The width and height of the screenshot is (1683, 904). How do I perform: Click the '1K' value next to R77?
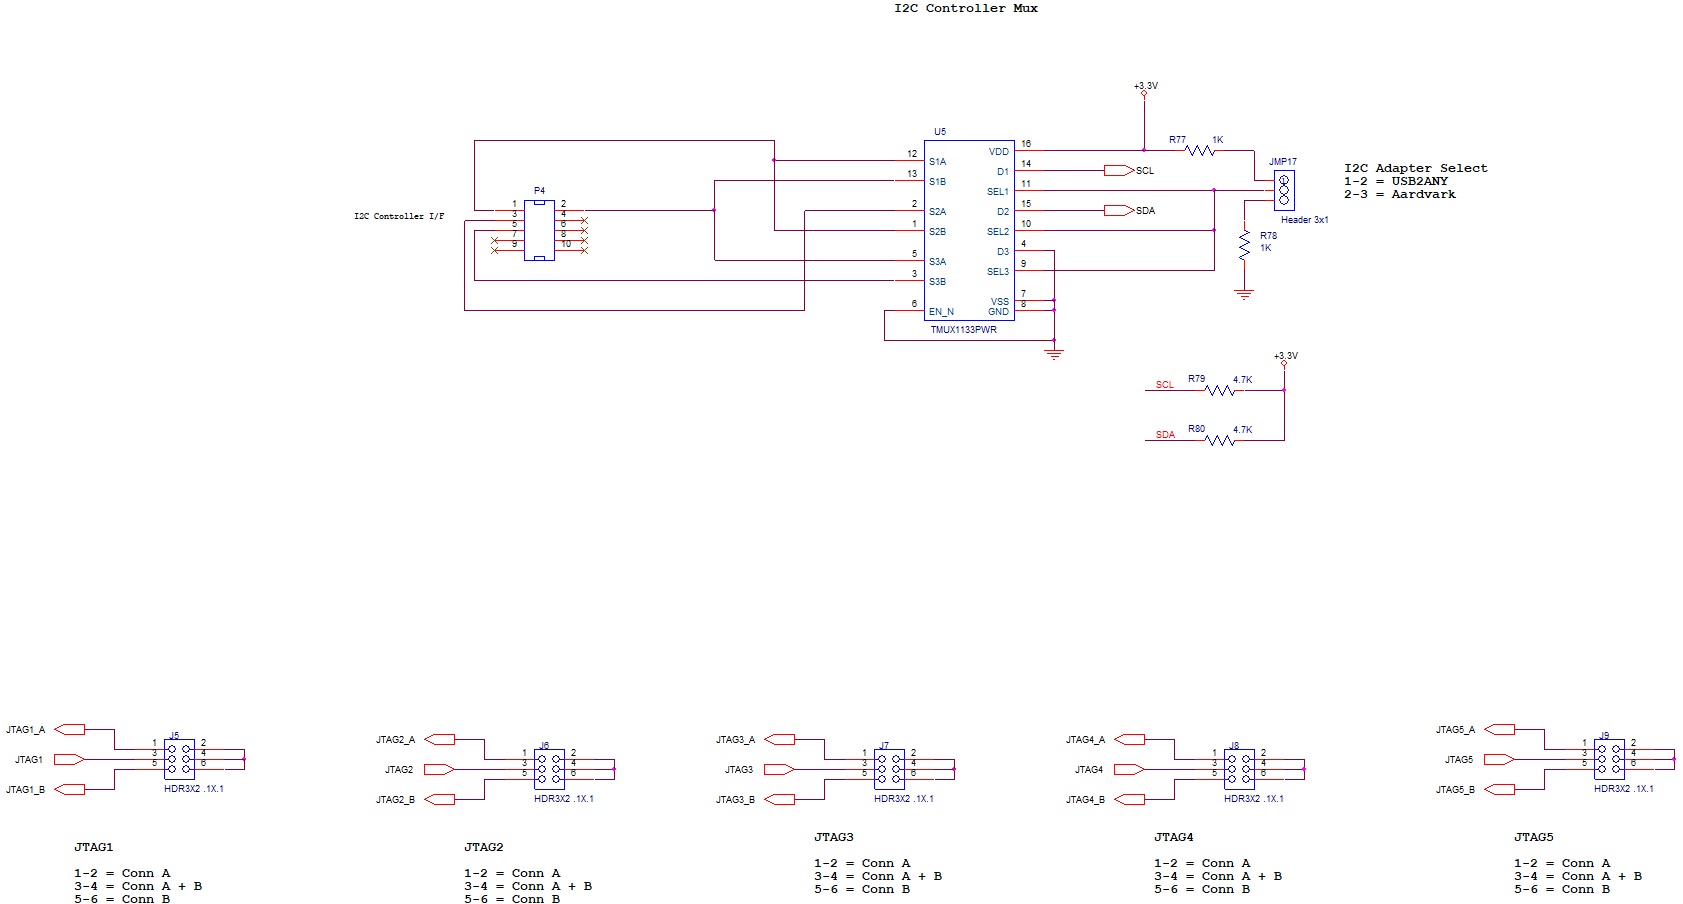[1218, 140]
